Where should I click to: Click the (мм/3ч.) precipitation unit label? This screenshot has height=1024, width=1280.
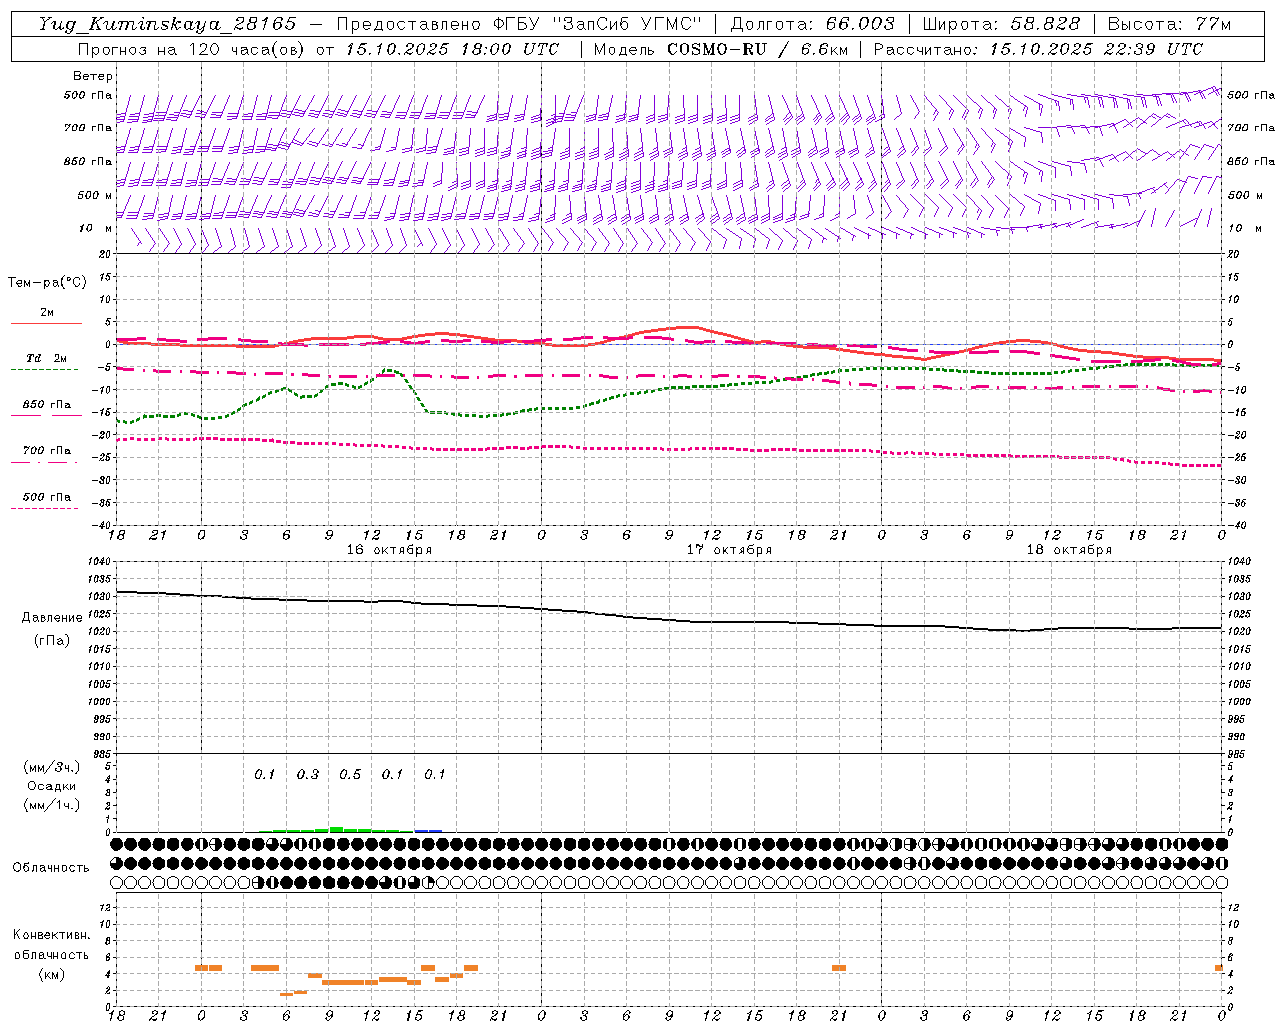coord(52,767)
